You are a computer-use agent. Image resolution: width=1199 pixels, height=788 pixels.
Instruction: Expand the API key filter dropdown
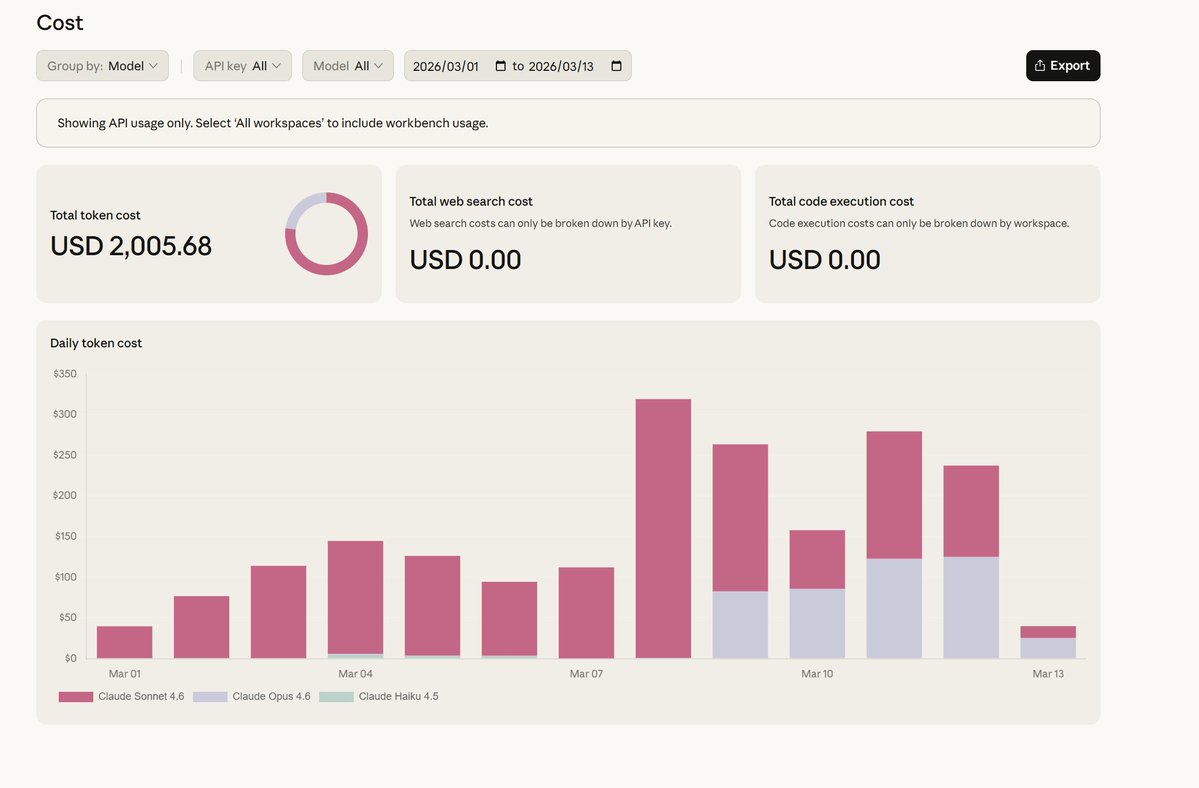pos(242,66)
